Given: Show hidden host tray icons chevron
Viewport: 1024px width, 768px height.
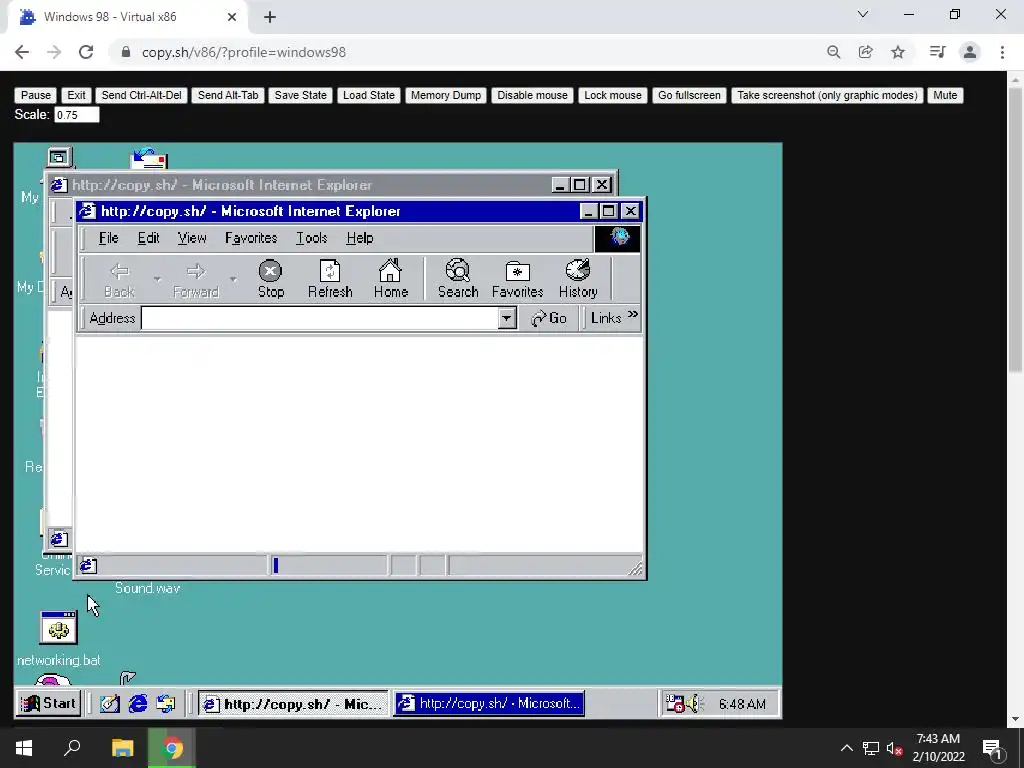Looking at the screenshot, I should (846, 748).
